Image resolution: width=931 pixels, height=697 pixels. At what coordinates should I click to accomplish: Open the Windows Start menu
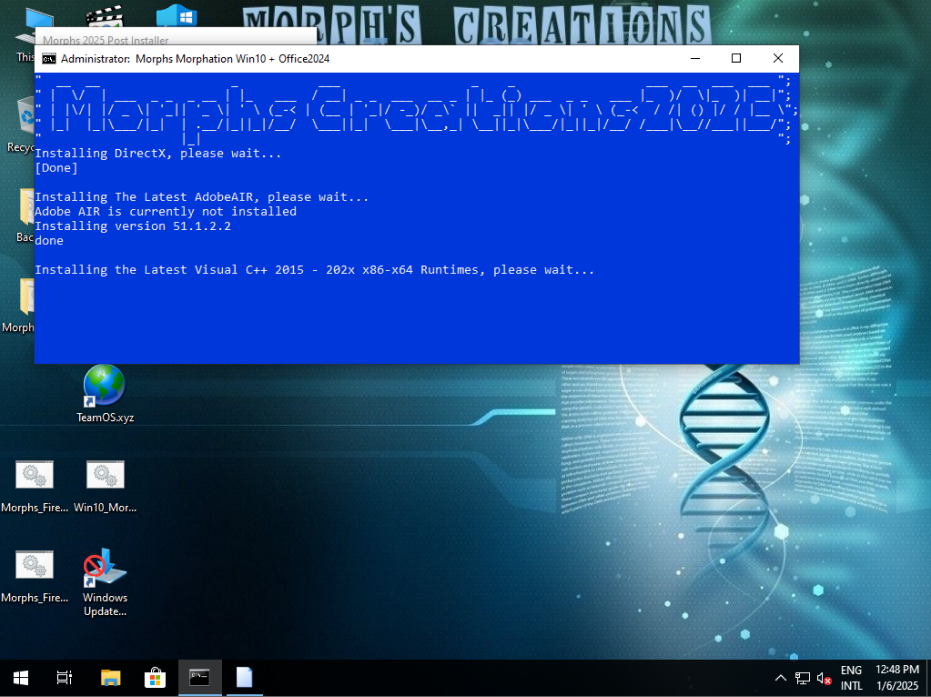click(x=20, y=677)
